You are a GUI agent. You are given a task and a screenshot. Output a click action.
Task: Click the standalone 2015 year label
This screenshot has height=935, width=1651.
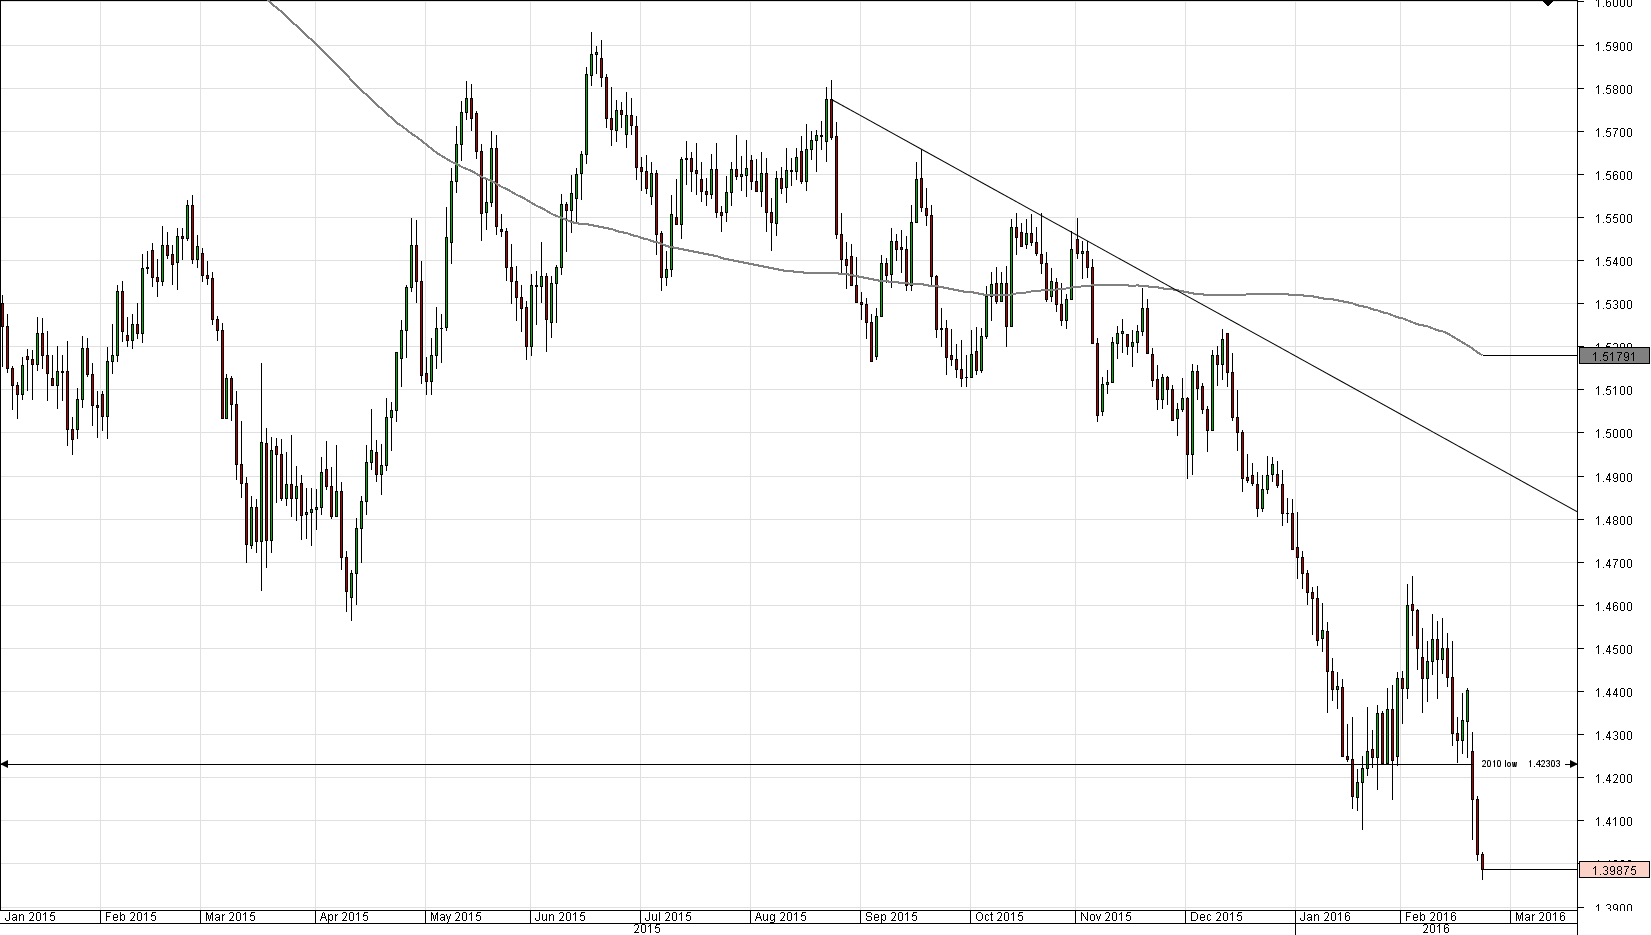[x=647, y=929]
